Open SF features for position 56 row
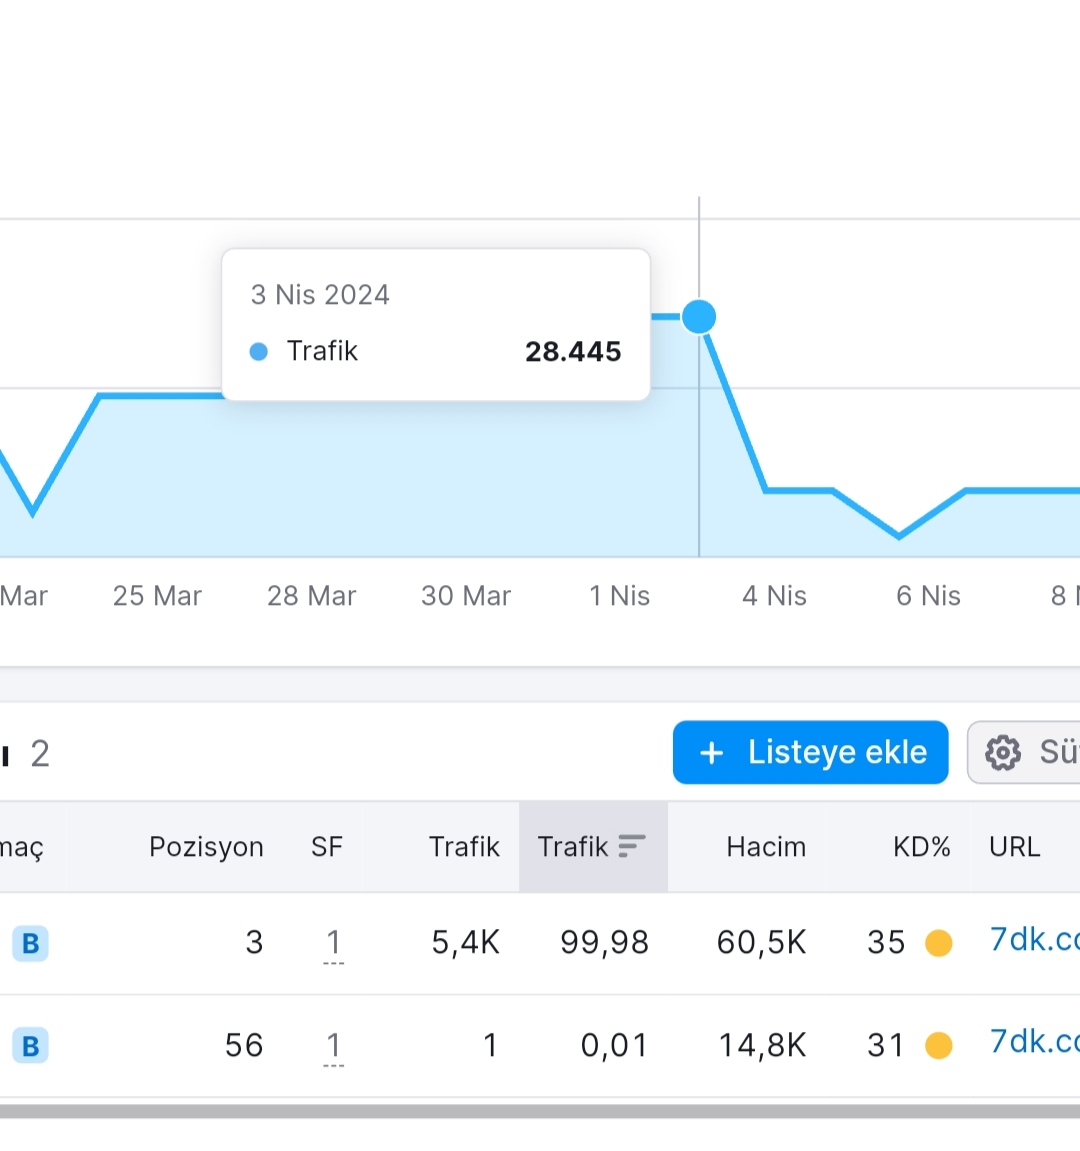1080x1151 pixels. (333, 1046)
